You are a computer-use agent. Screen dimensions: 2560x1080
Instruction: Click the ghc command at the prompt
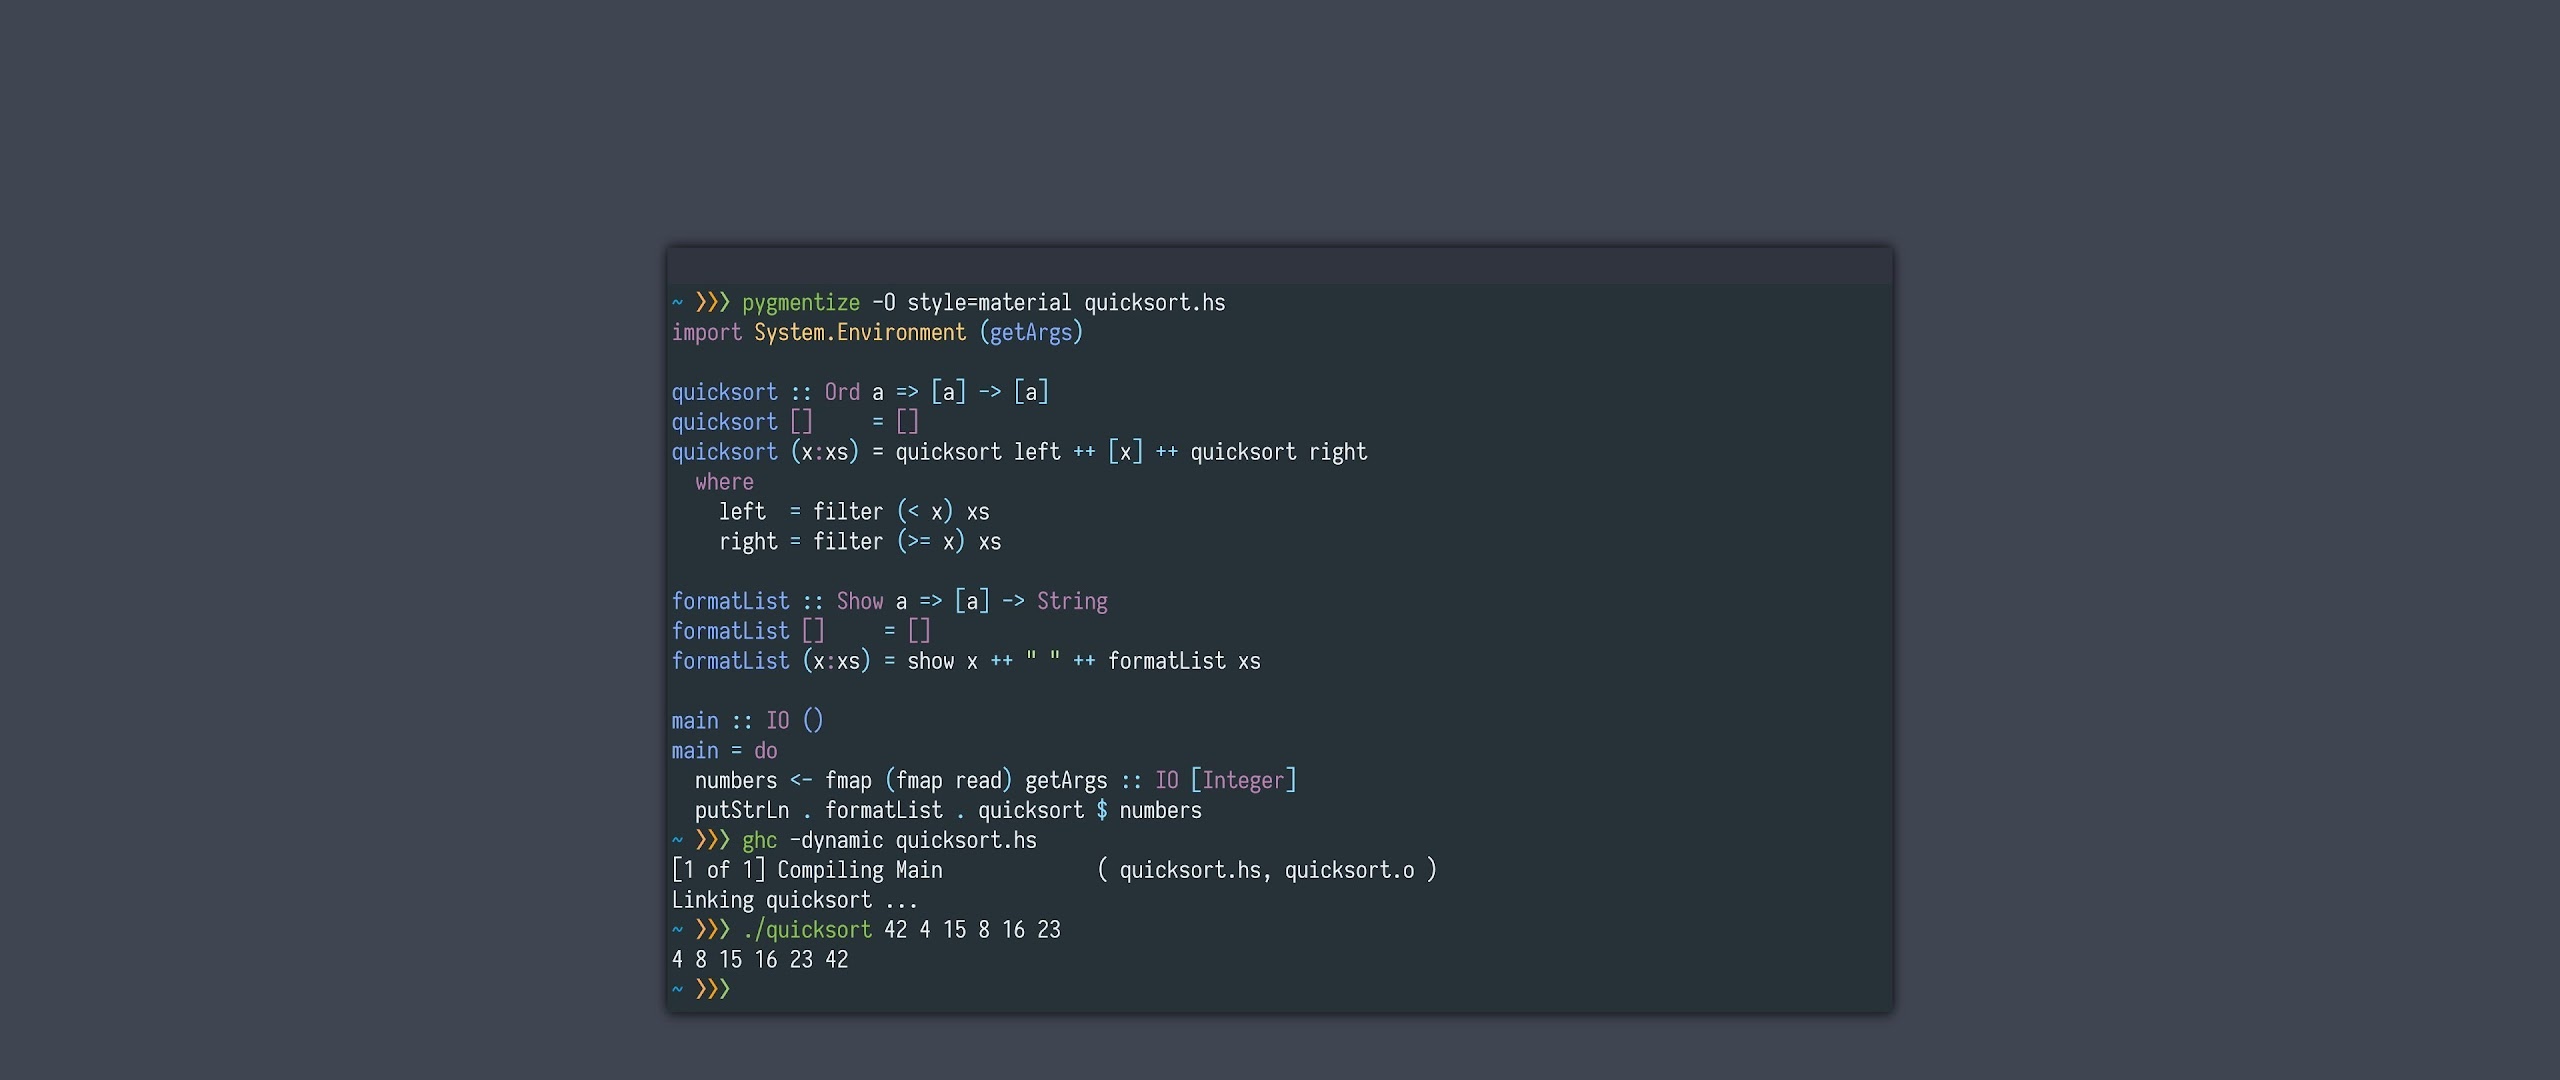(x=759, y=840)
